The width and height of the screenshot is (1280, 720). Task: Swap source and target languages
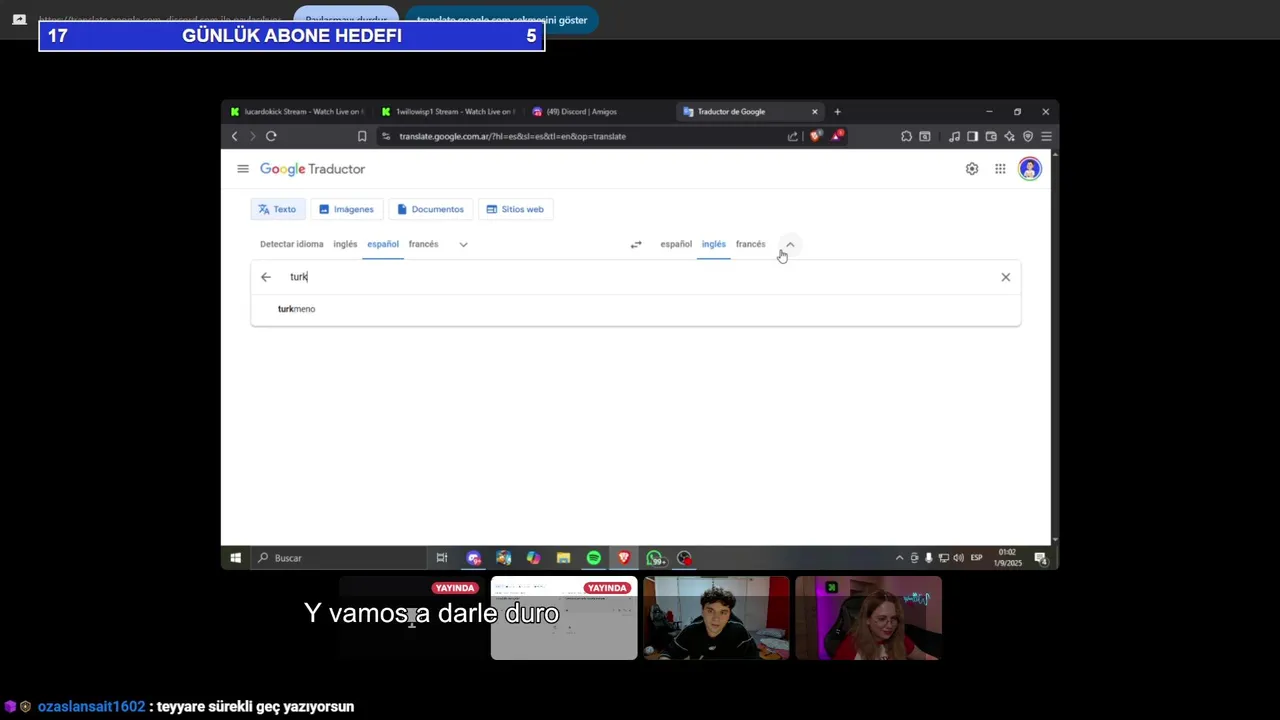636,244
